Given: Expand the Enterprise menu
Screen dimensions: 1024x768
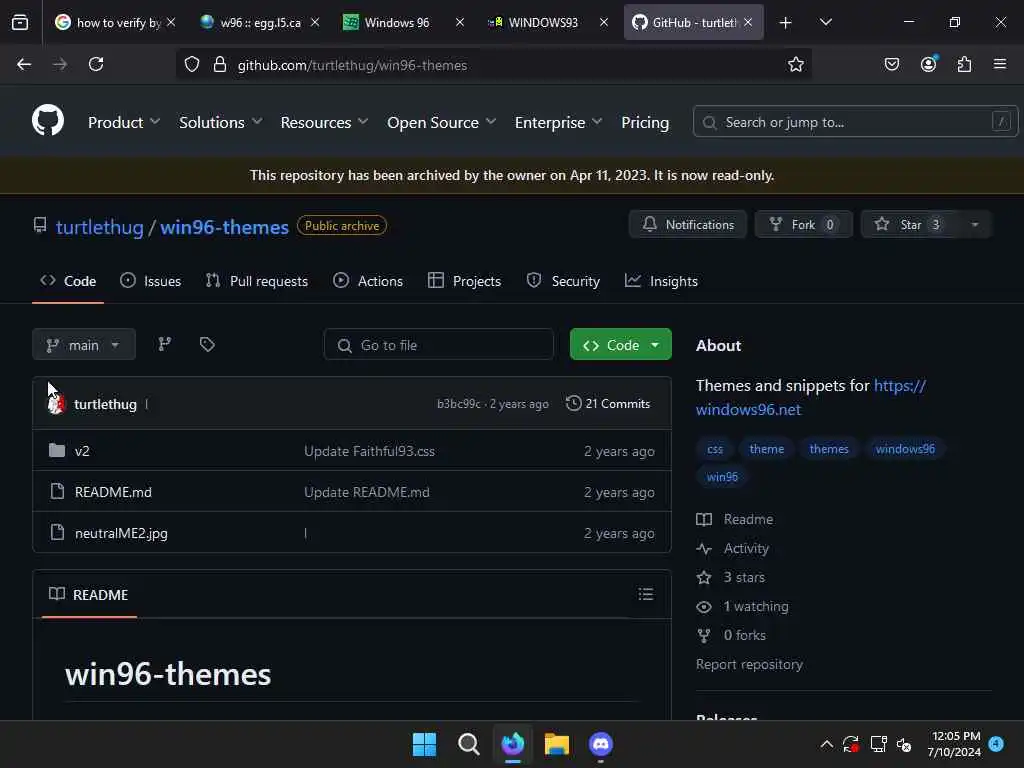Looking at the screenshot, I should [x=558, y=122].
